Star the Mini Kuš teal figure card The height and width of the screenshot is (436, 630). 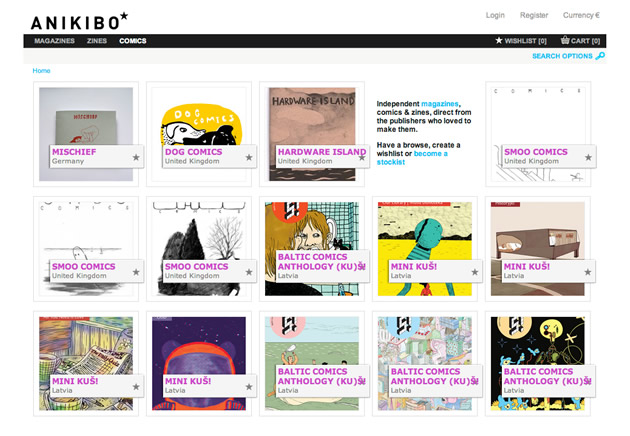point(475,272)
